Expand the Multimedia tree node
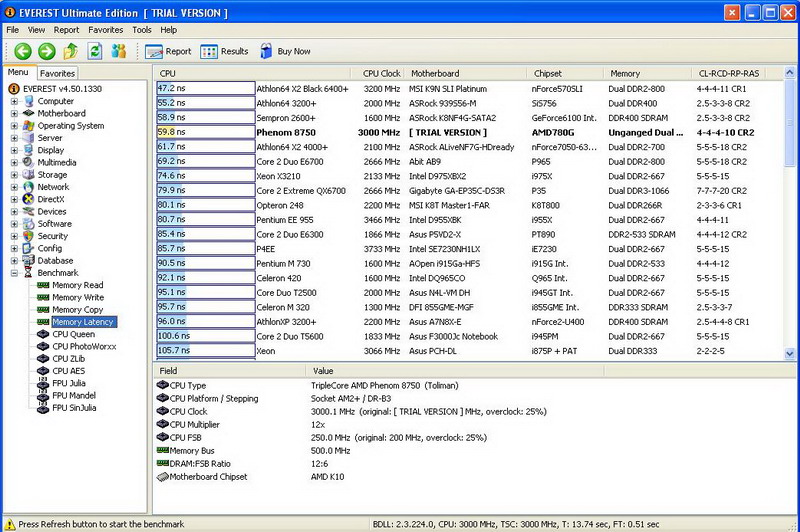The image size is (800, 532). coord(14,163)
